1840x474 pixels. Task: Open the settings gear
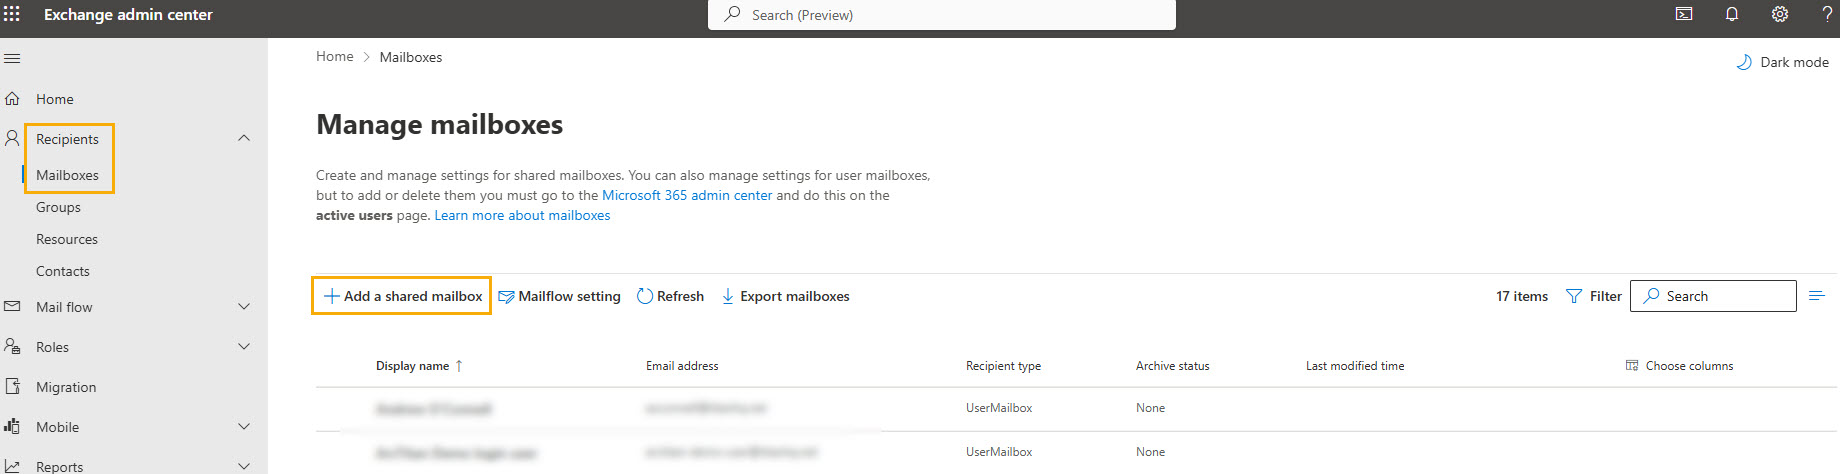click(1780, 14)
